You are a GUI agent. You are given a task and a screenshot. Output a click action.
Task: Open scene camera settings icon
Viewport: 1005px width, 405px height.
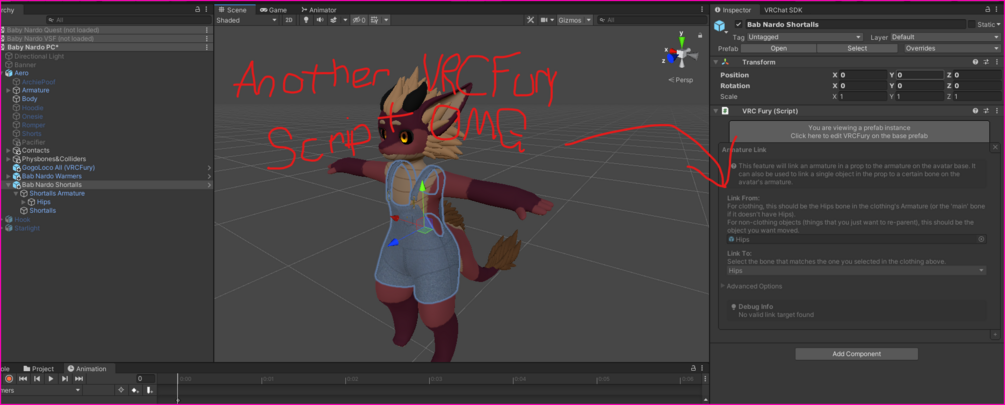pyautogui.click(x=544, y=21)
